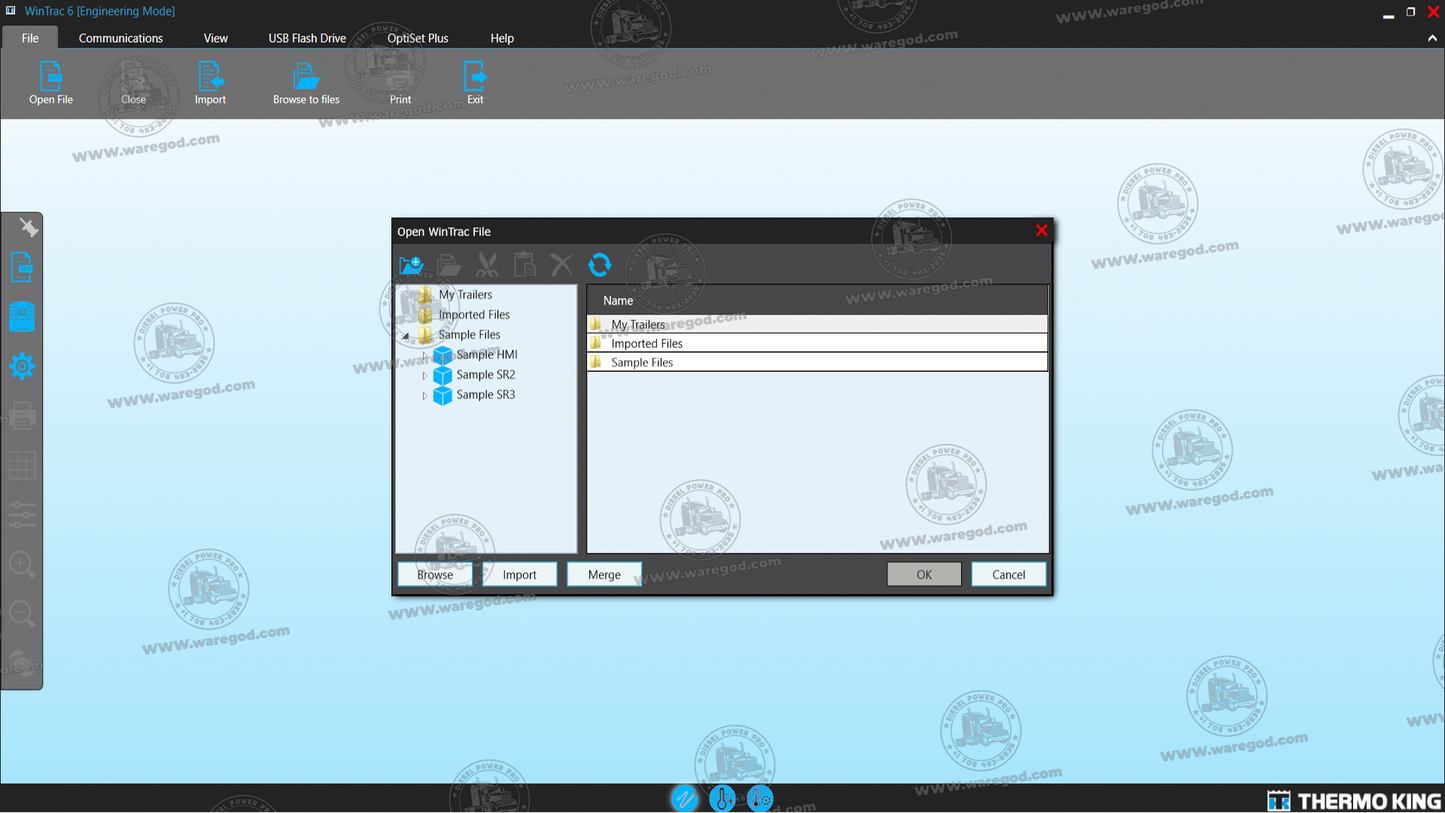Expand the Sample HMI tree node

(424, 356)
